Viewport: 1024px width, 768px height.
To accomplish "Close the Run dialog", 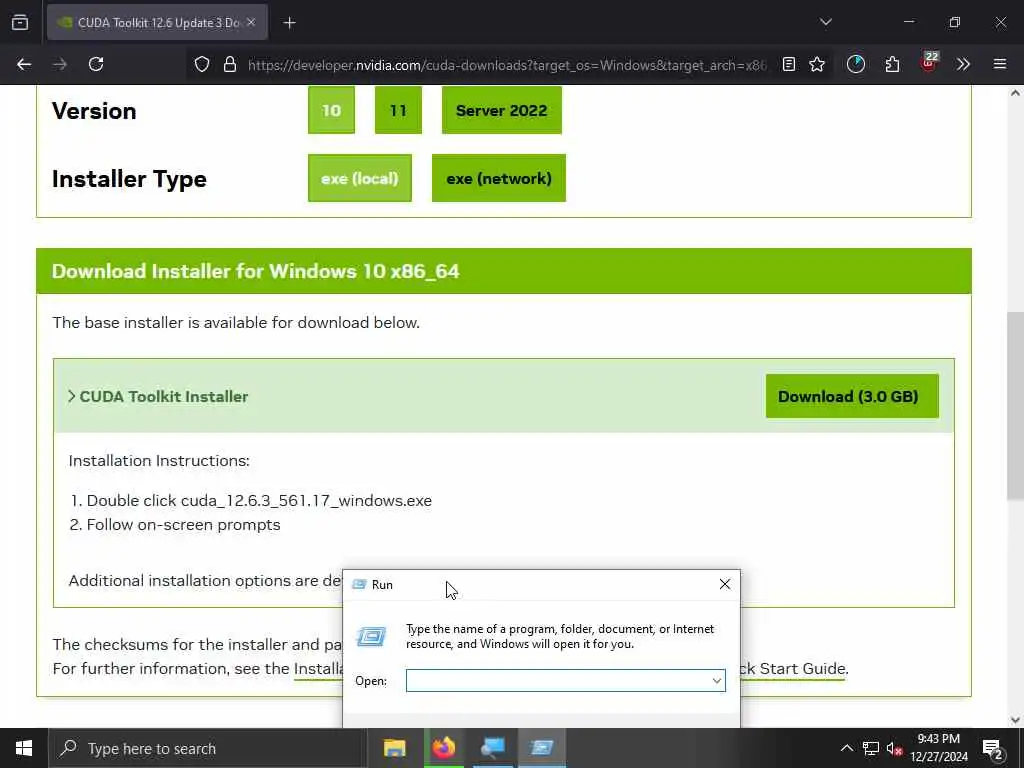I will (x=724, y=584).
